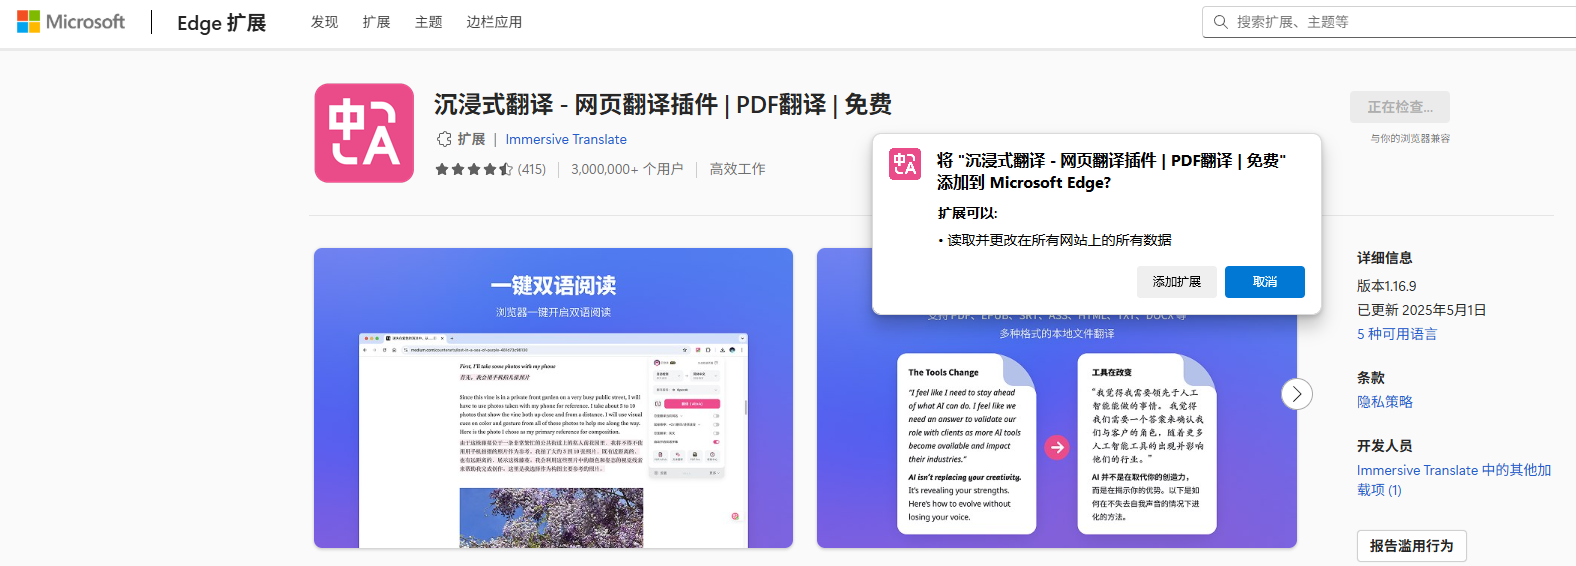Image resolution: width=1576 pixels, height=566 pixels.
Task: Click the Microsoft logo
Action: click(x=71, y=22)
